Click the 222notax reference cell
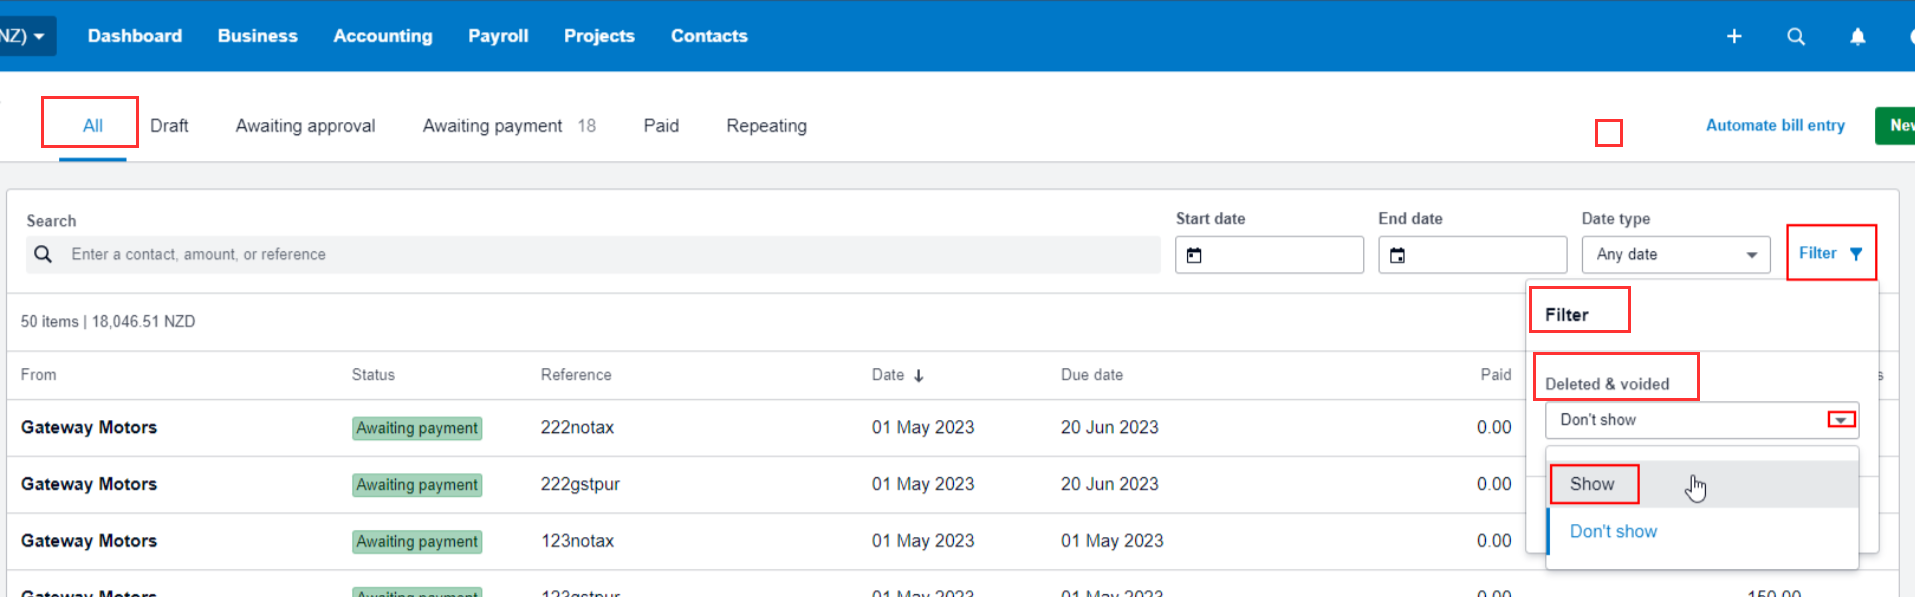Screen dimensions: 1915x597 [577, 427]
